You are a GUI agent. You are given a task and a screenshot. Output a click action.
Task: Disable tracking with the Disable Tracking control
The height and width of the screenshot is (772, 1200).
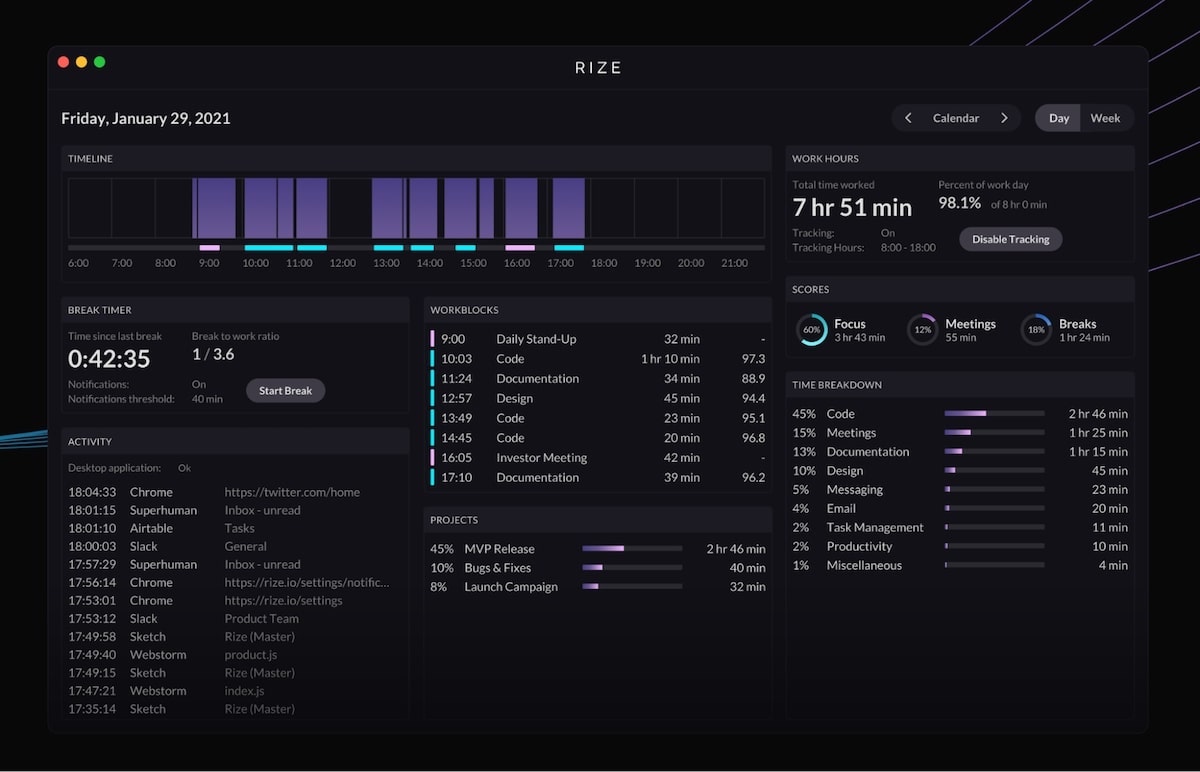[x=1010, y=239]
